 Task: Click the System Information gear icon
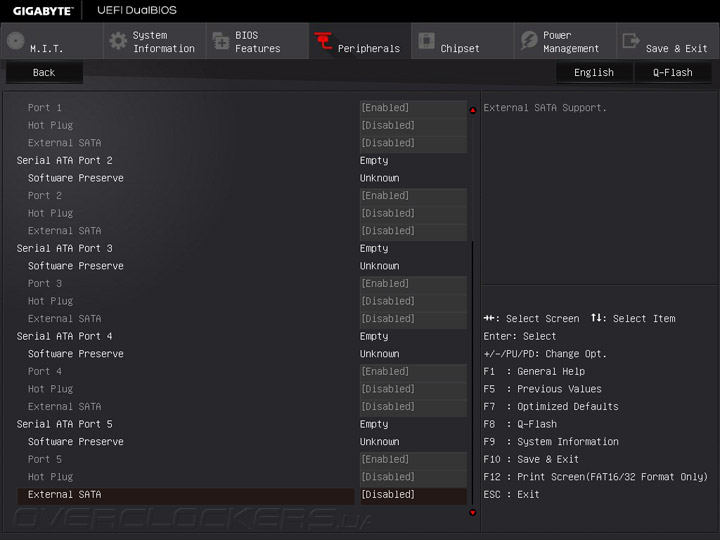point(118,42)
